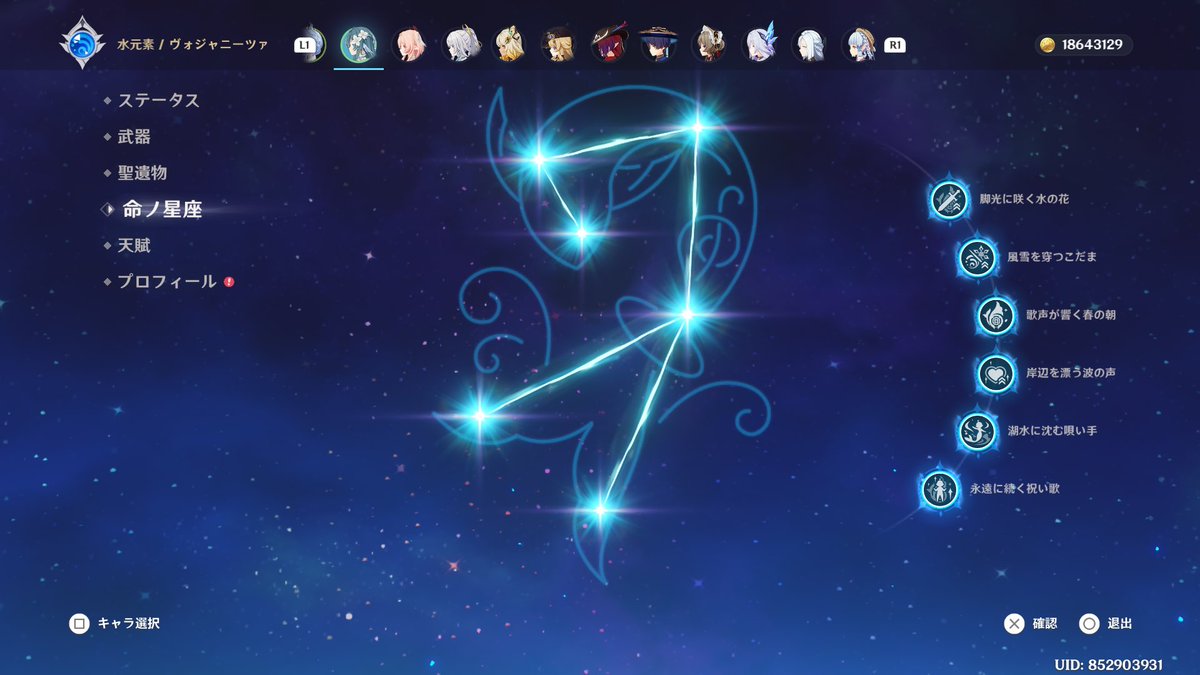Click the Mora balance 18643129
The image size is (1200, 675).
tap(1092, 45)
